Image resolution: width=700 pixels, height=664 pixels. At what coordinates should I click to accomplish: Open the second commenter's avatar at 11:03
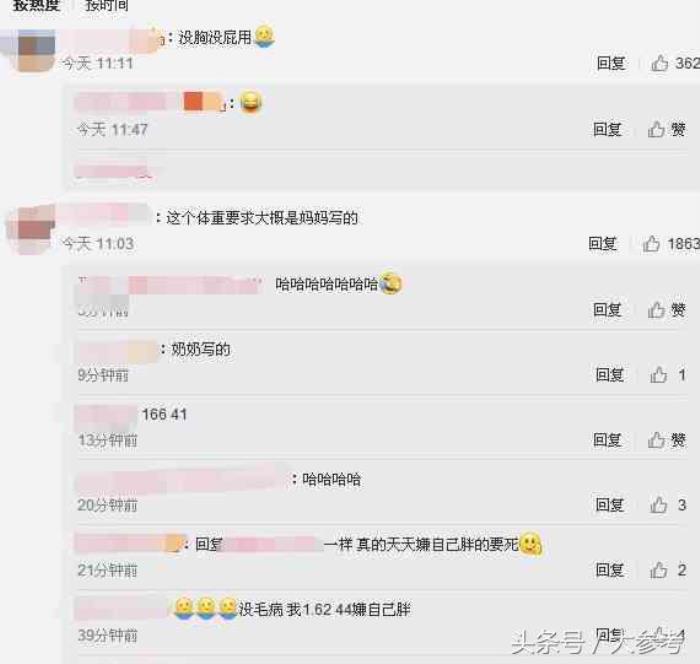32,230
